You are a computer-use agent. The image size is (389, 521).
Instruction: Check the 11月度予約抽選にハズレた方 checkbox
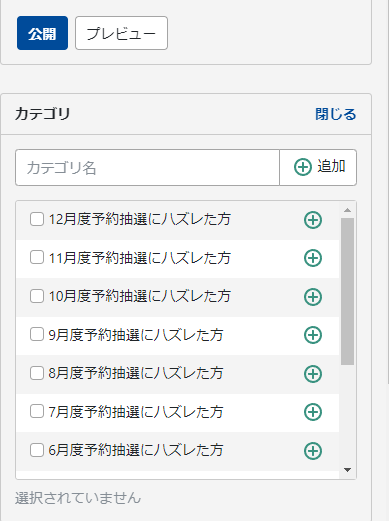coord(37,257)
